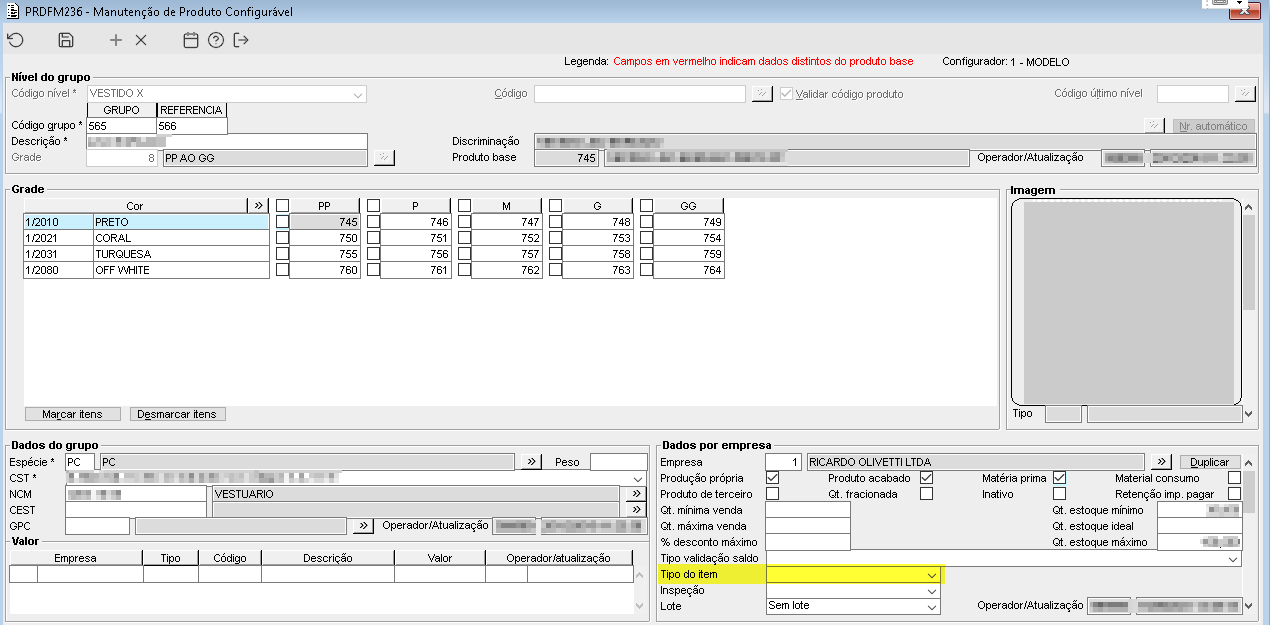Viewport: 1270px width, 625px height.
Task: Expand the CST dropdown
Action: pyautogui.click(x=637, y=478)
